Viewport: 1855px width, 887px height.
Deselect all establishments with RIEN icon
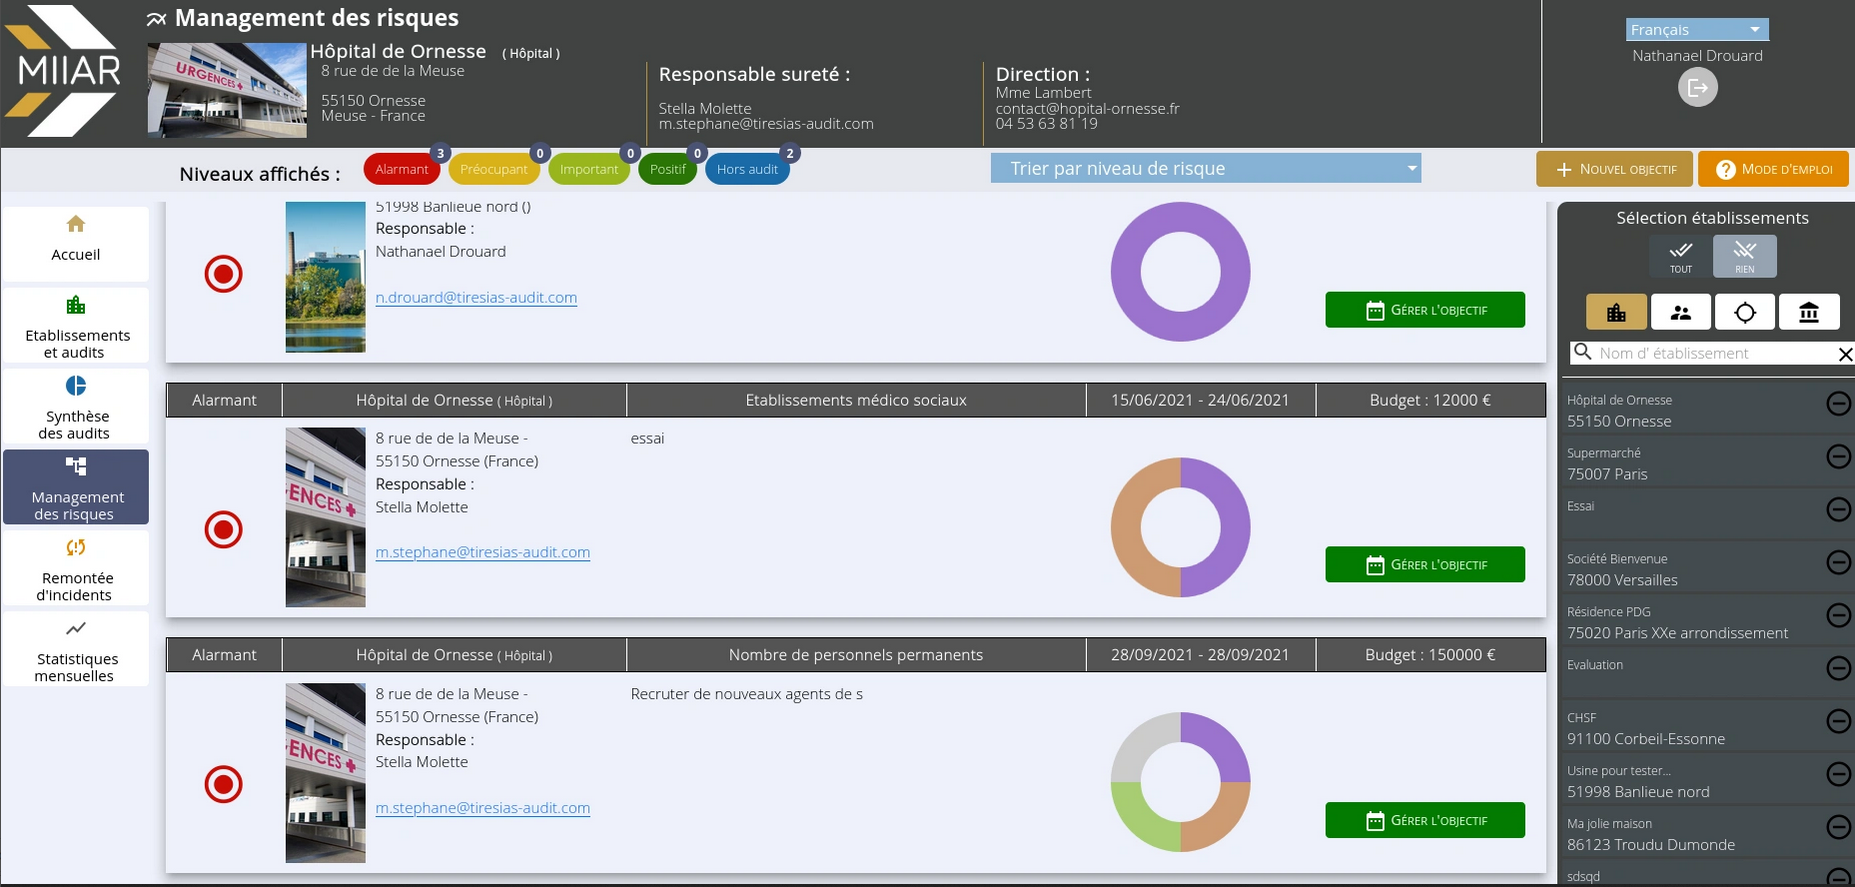point(1744,256)
